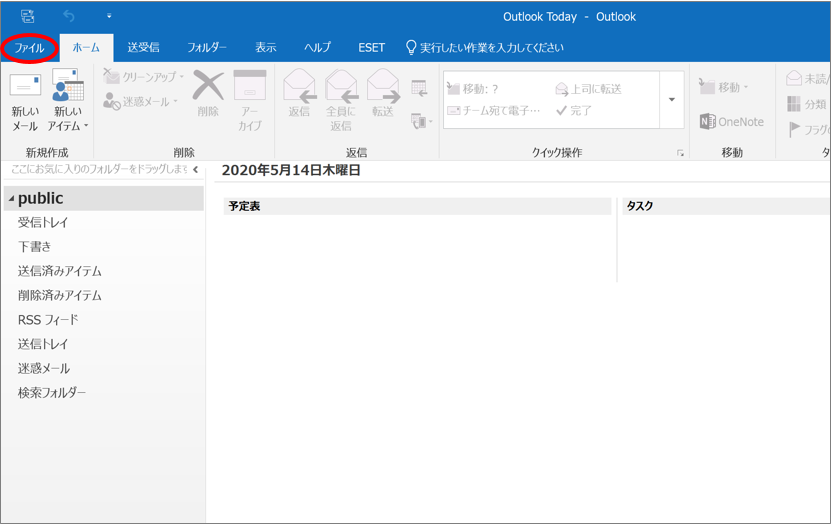The width and height of the screenshot is (832, 525).
Task: Open the more reply actions dropdown icon
Action: pos(421,122)
